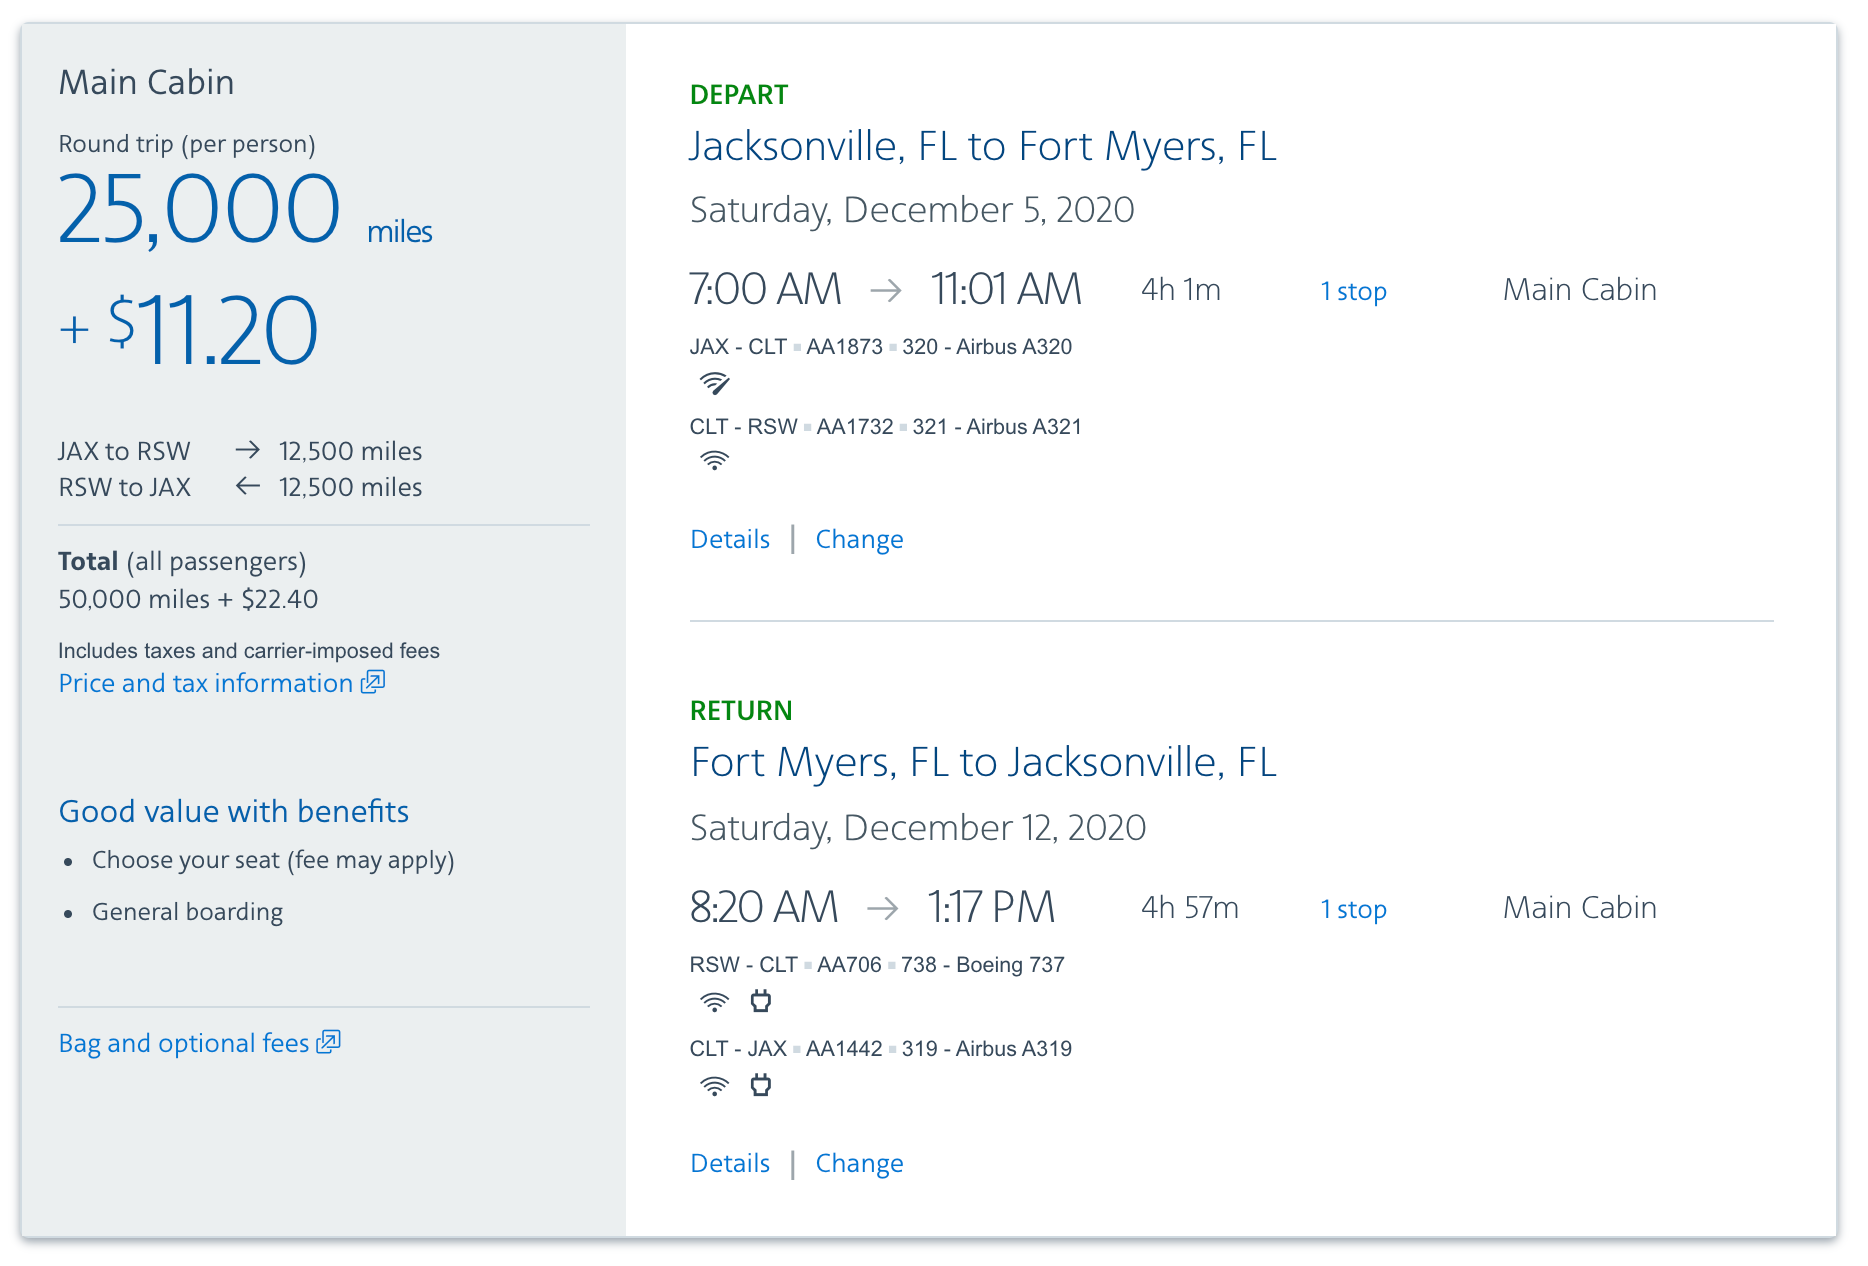Screen dimensions: 1868x1266
Task: Open Details for the departing flight
Action: (x=730, y=539)
